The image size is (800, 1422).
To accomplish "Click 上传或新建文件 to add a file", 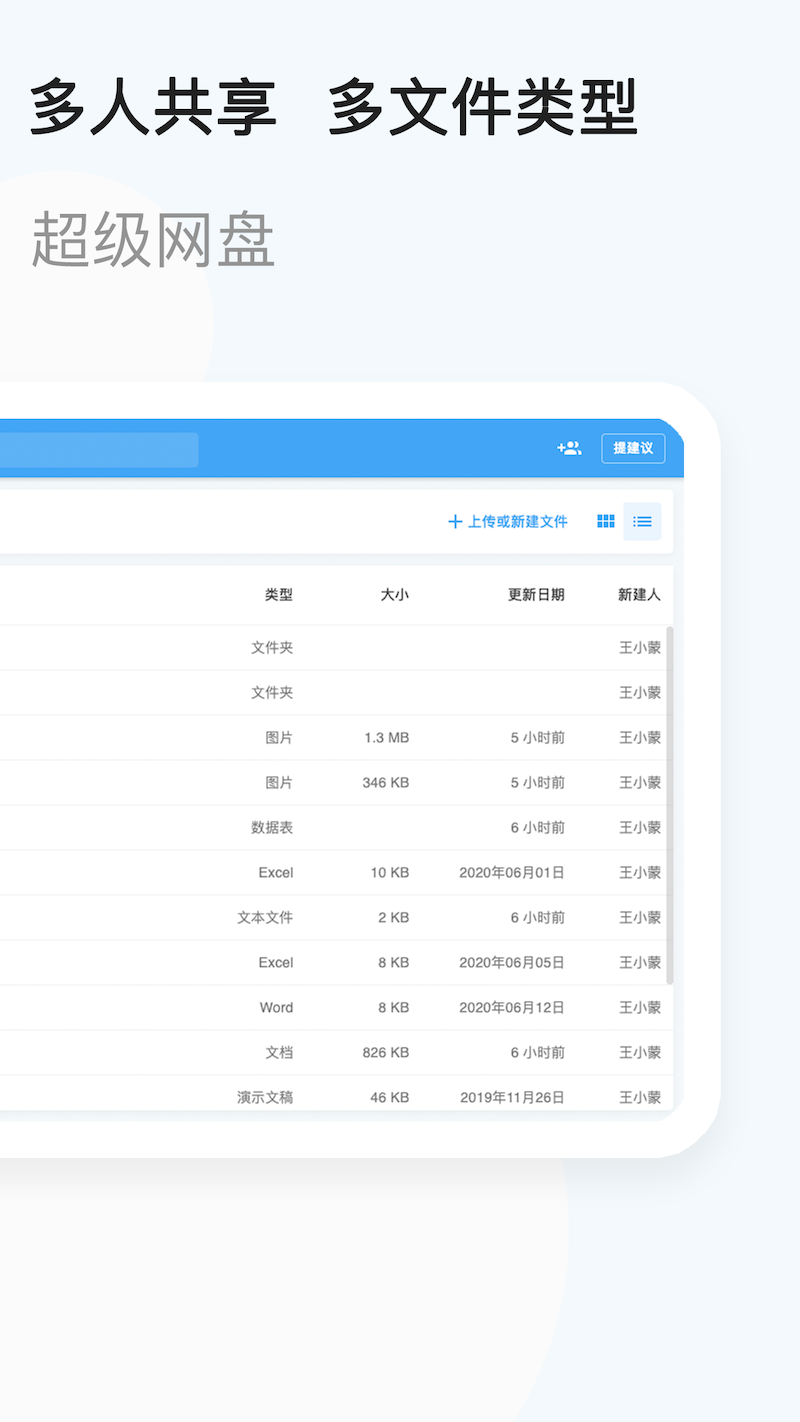I will 508,521.
